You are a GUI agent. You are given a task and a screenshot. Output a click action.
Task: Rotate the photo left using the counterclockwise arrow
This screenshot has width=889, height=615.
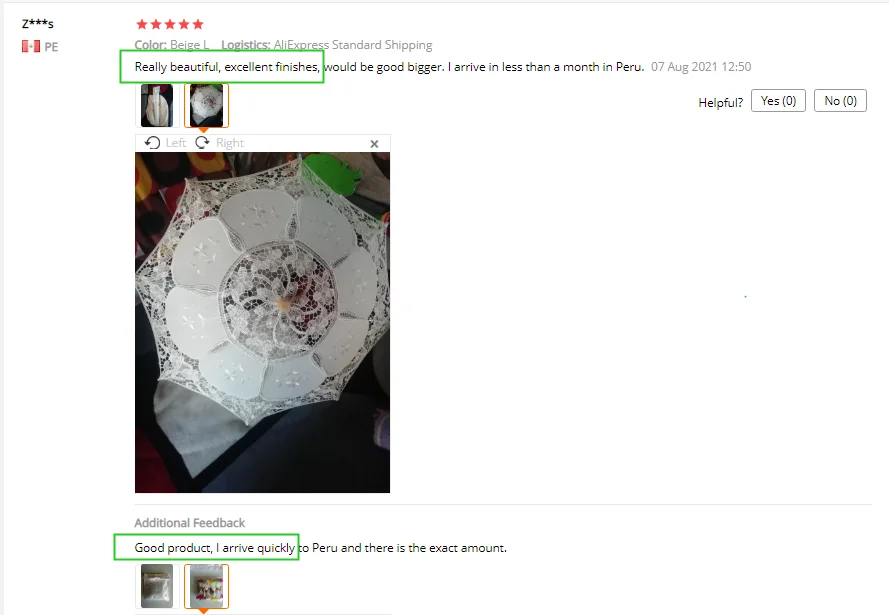coord(164,143)
